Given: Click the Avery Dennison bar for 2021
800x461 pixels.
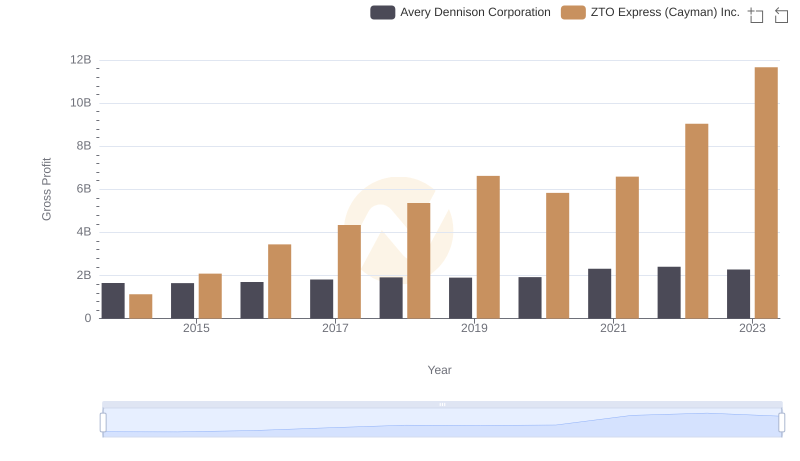Looking at the screenshot, I should tap(599, 294).
